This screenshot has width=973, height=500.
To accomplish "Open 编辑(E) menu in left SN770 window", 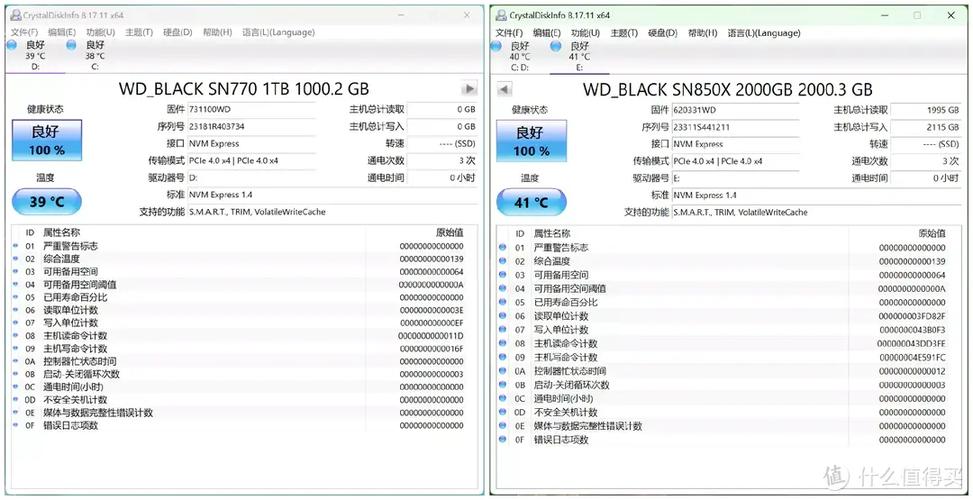I will [62, 32].
